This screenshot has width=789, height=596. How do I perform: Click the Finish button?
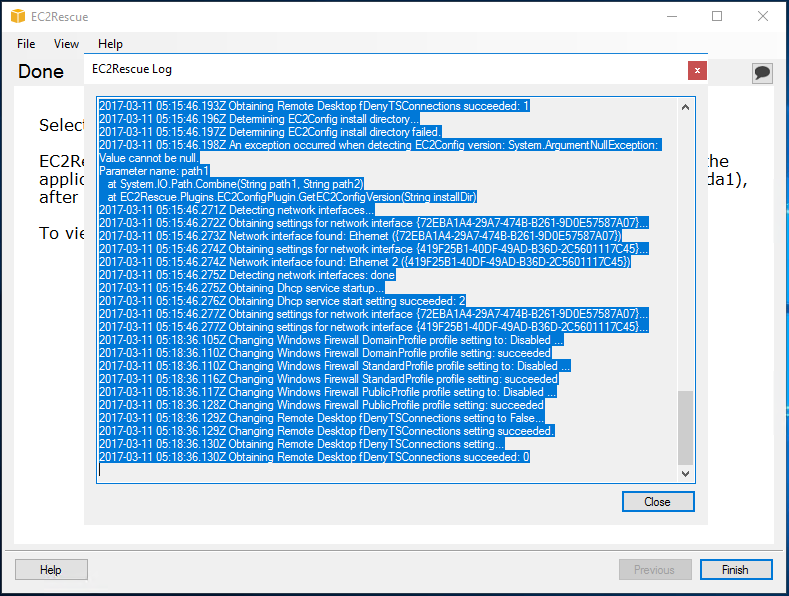pyautogui.click(x=736, y=570)
